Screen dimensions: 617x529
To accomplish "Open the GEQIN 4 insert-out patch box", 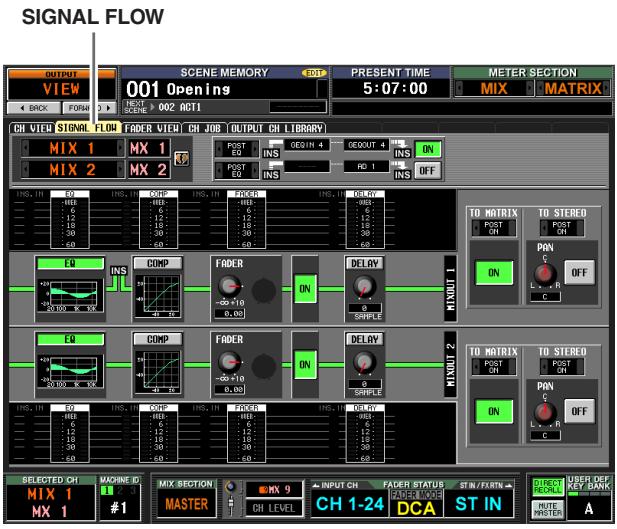I will point(307,145).
